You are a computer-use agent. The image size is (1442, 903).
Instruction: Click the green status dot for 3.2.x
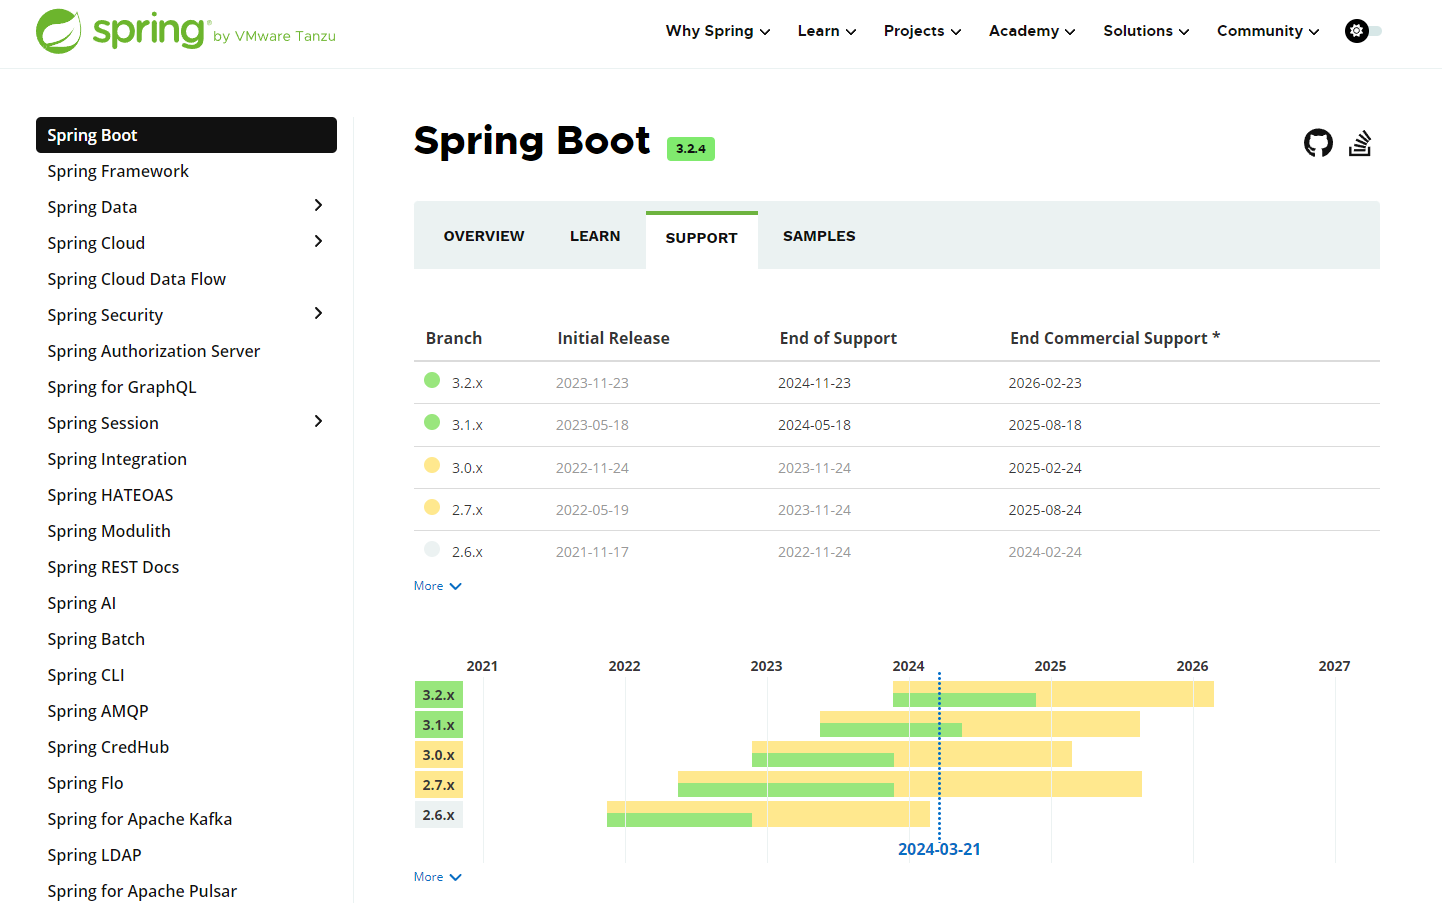[x=432, y=380]
